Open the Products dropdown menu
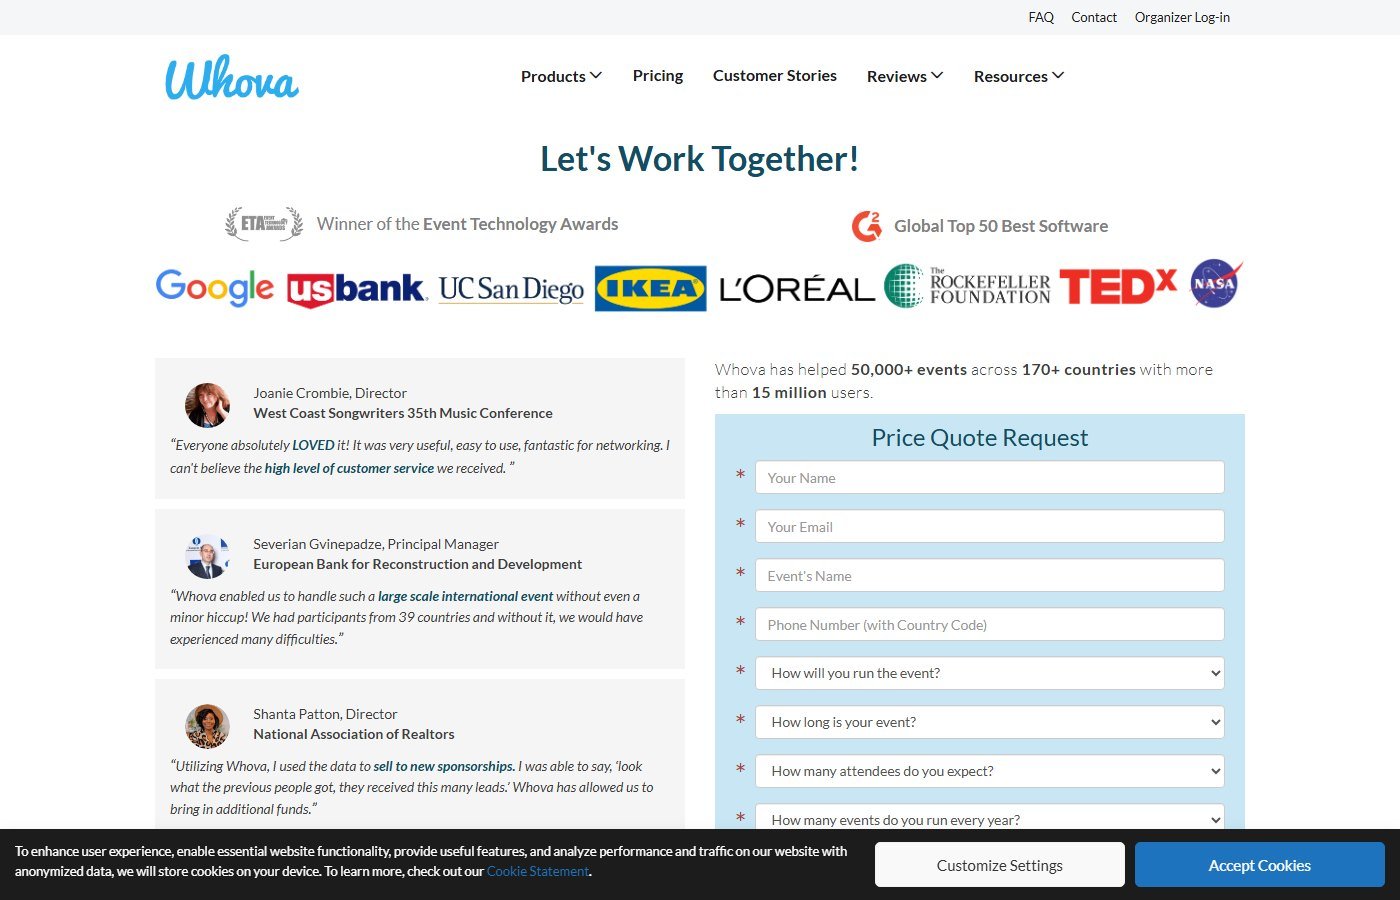The width and height of the screenshot is (1400, 900). (x=561, y=76)
